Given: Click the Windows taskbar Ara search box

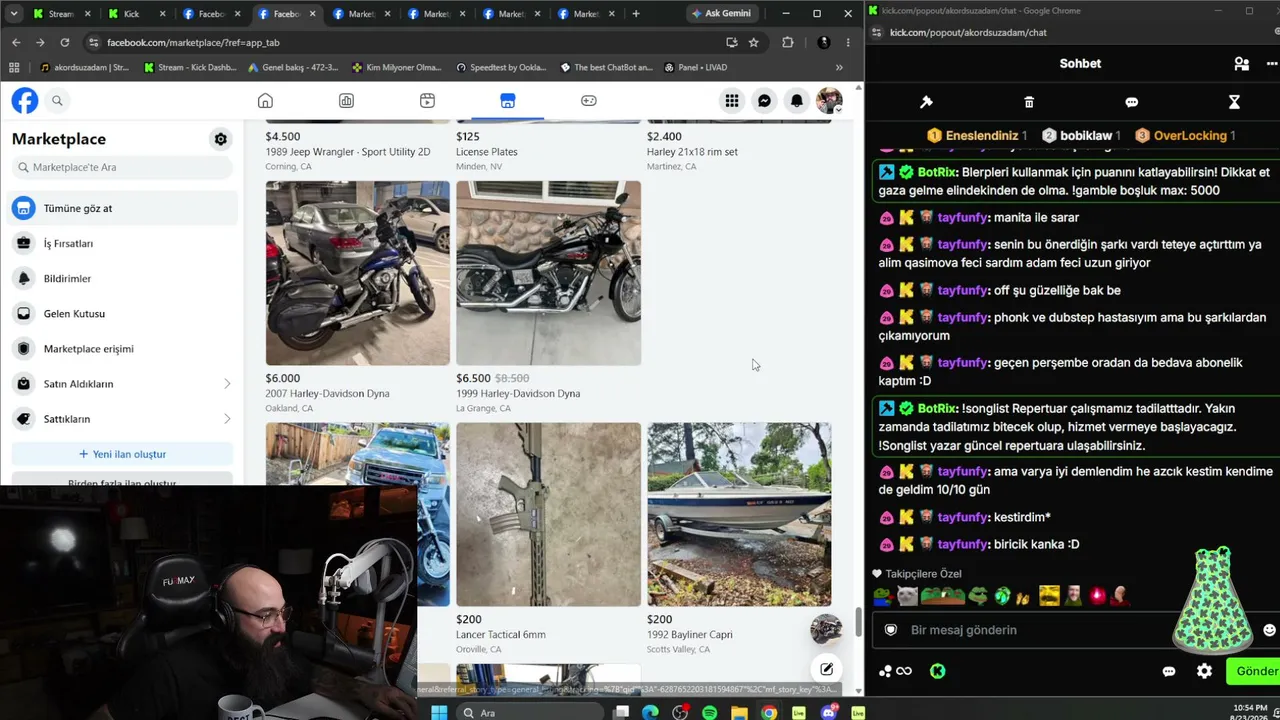Looking at the screenshot, I should click(x=530, y=712).
